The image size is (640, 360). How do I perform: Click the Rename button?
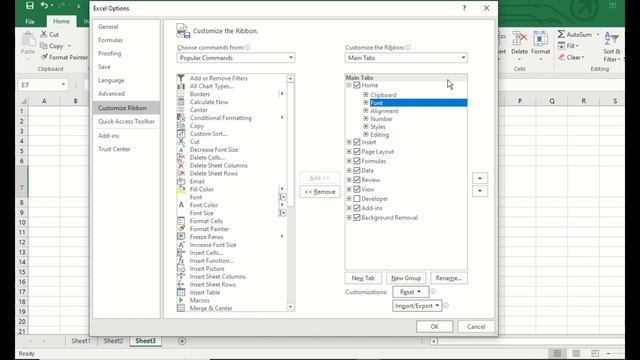click(x=449, y=278)
